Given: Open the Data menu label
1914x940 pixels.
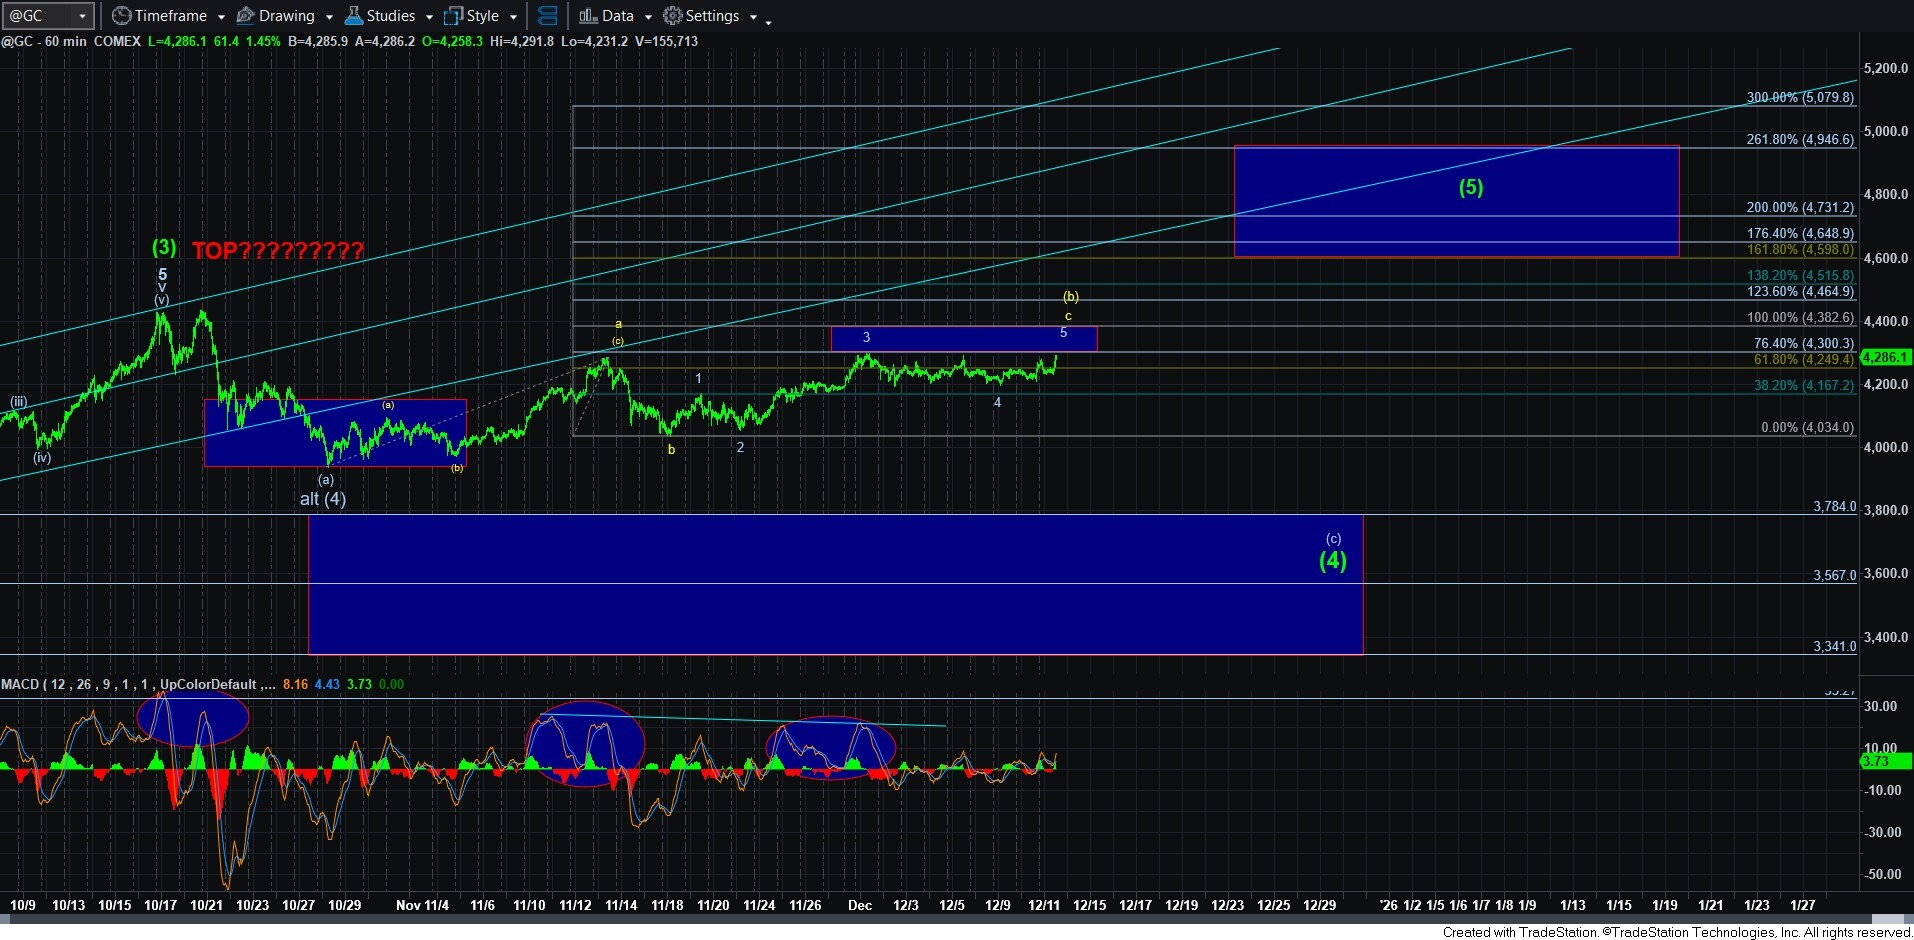Looking at the screenshot, I should click(x=618, y=16).
